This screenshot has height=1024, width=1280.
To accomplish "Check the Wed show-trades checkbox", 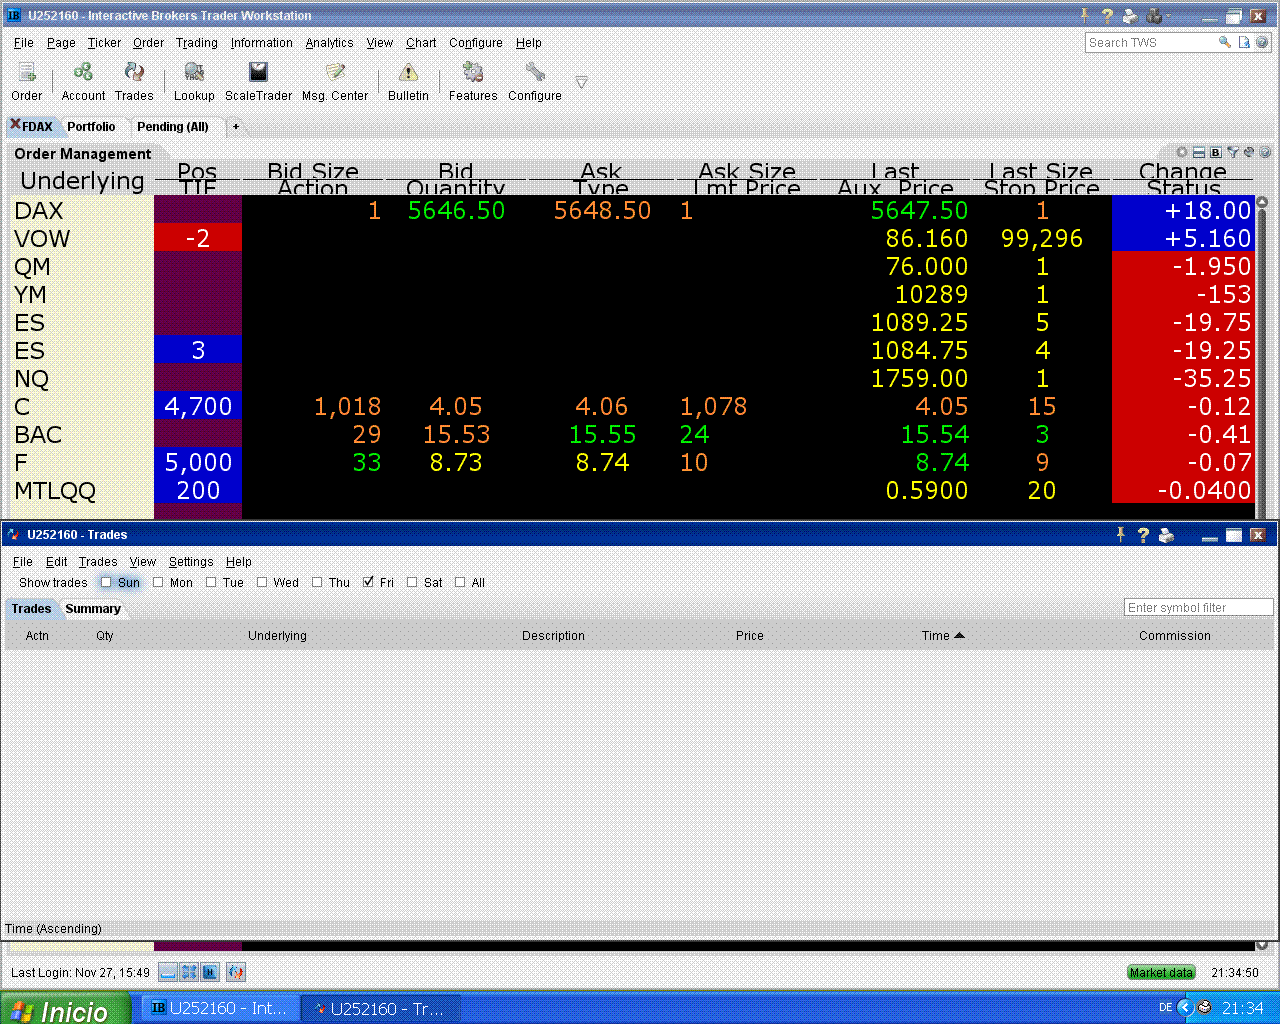I will (262, 582).
